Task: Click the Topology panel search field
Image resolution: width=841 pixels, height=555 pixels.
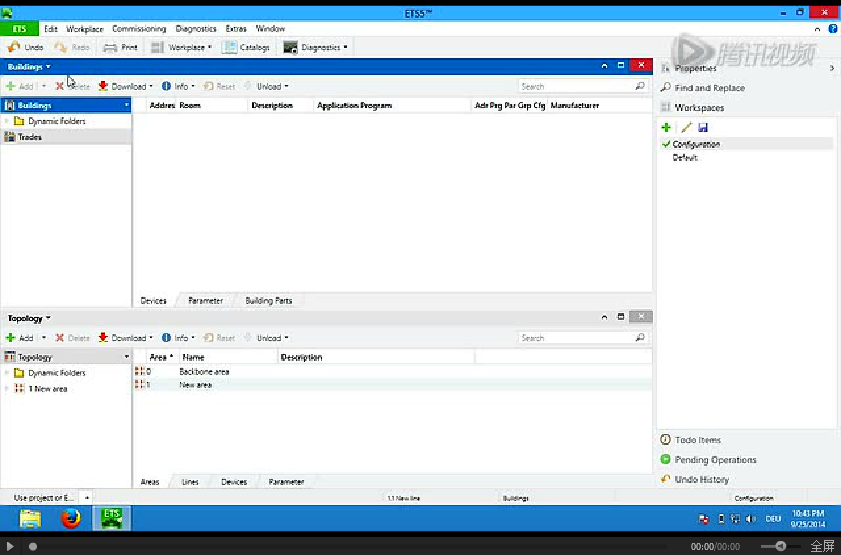Action: point(576,338)
